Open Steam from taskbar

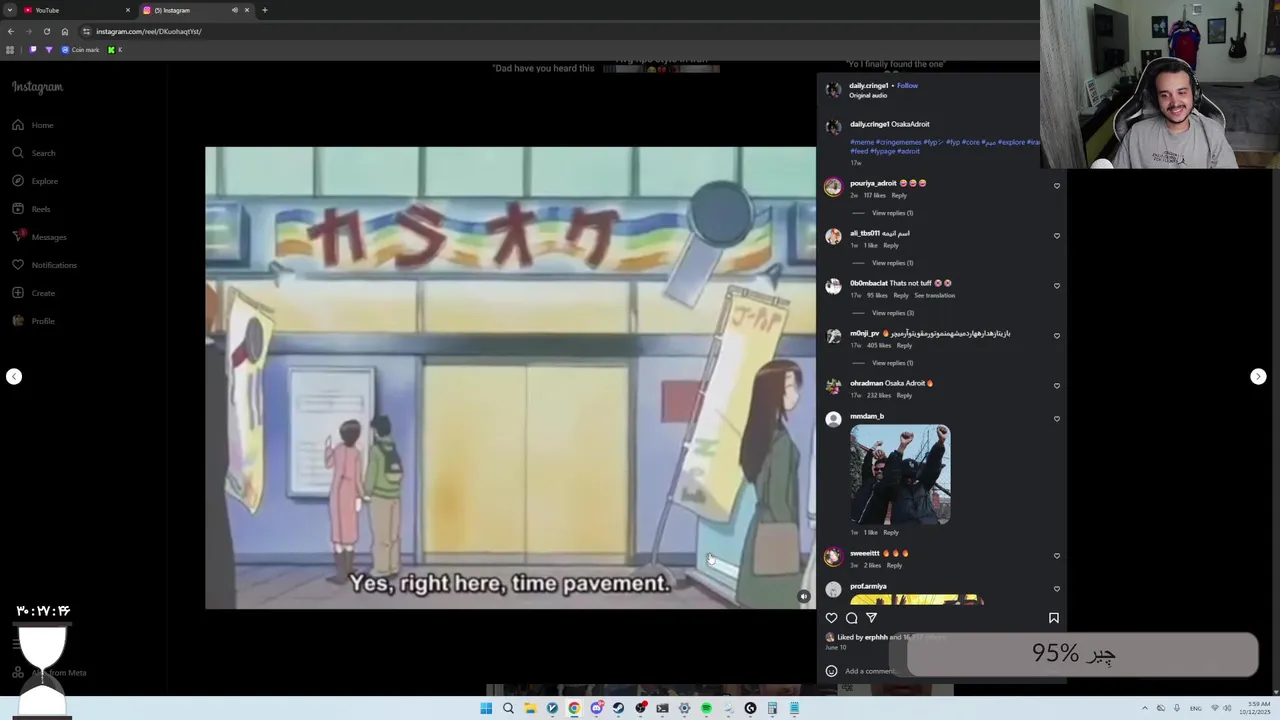click(618, 708)
